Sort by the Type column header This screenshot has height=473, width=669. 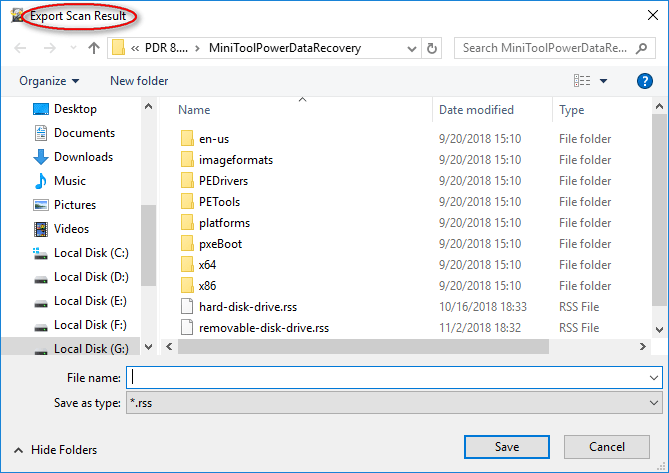click(x=571, y=110)
